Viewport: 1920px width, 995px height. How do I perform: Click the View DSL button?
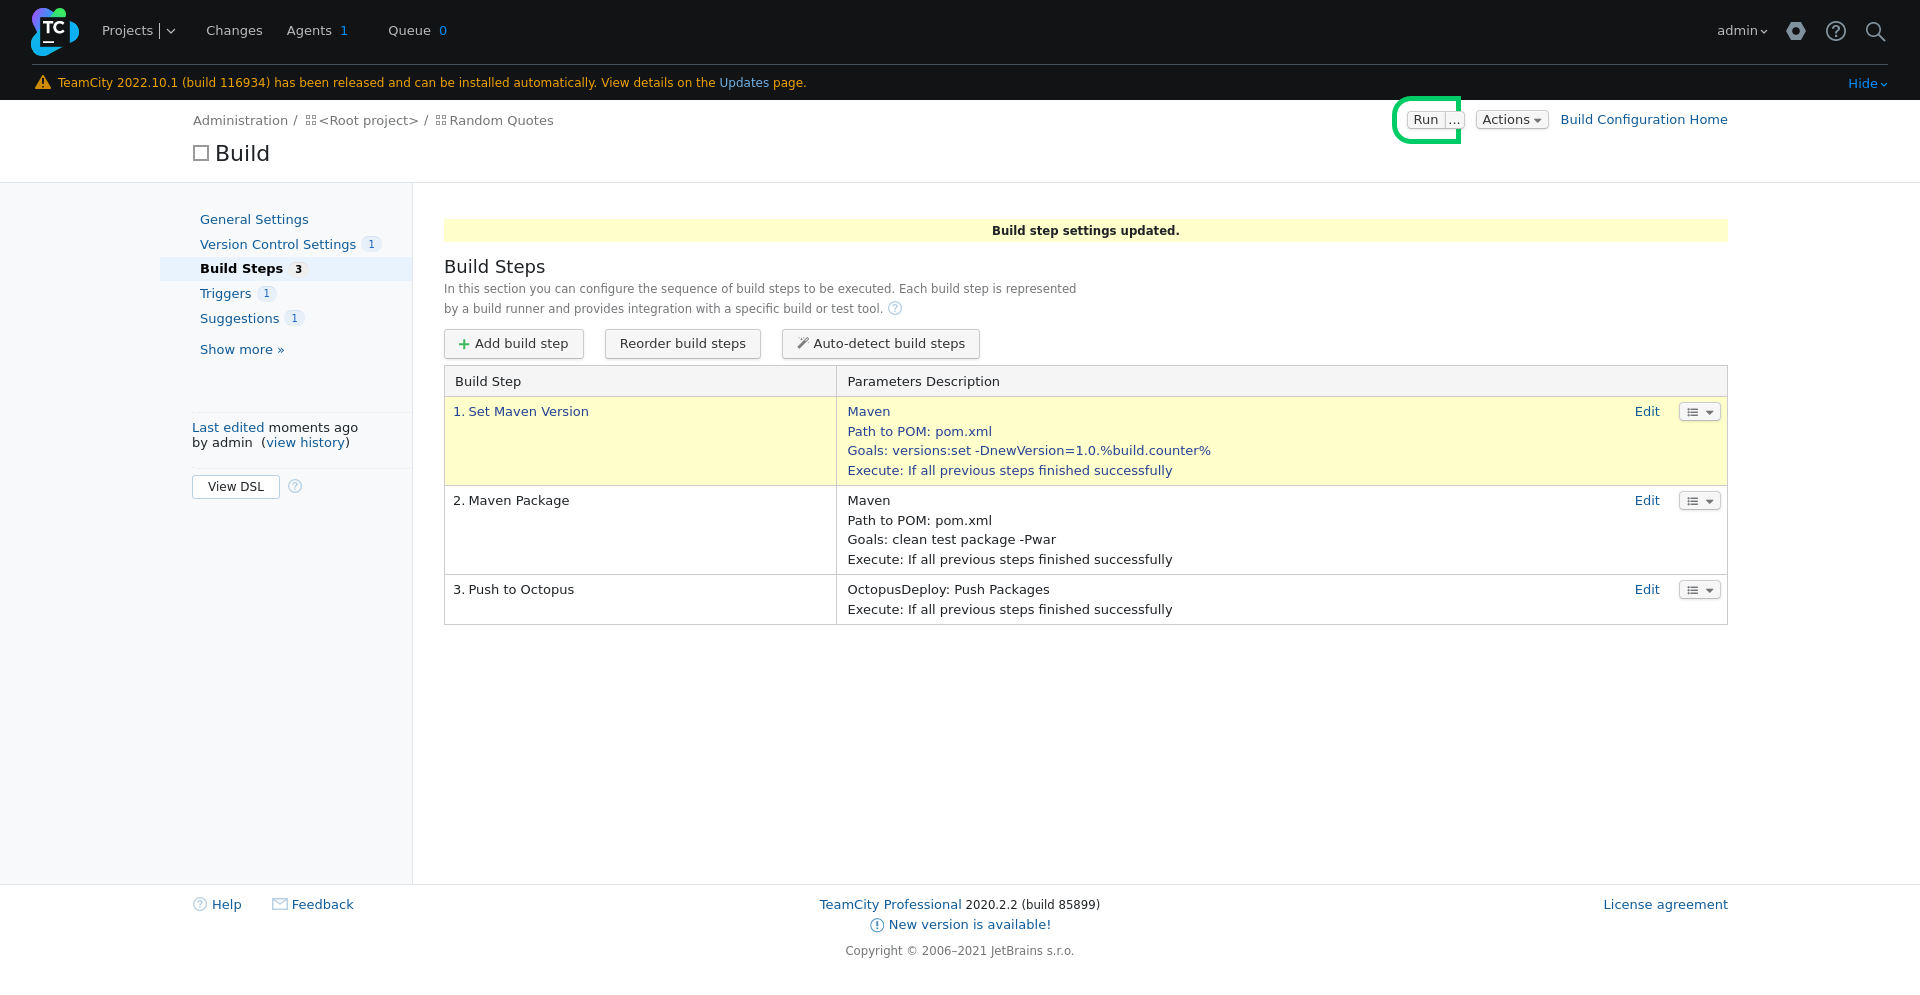(x=236, y=487)
